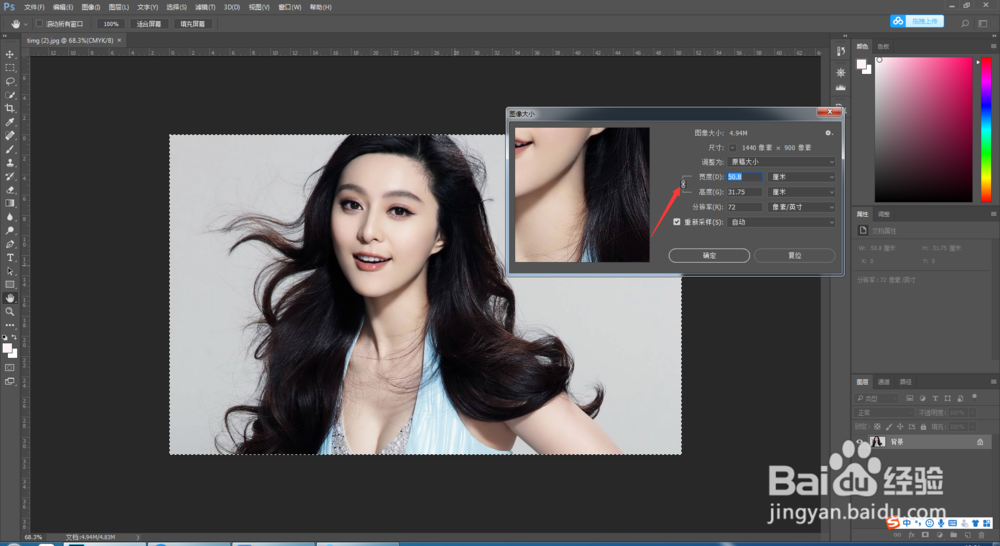Screen dimensions: 1000x546
Task: Open the height unit 厘米 dropdown
Action: click(x=801, y=192)
